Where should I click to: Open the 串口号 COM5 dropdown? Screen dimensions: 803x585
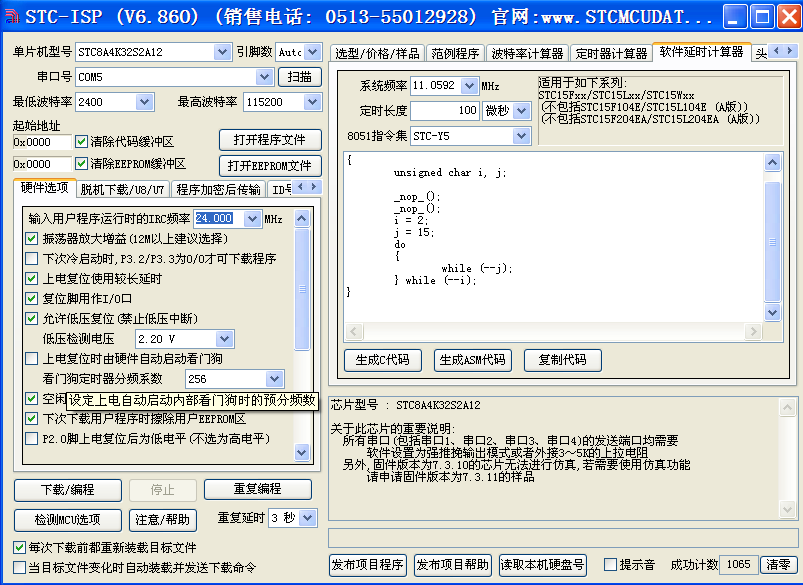coord(264,77)
